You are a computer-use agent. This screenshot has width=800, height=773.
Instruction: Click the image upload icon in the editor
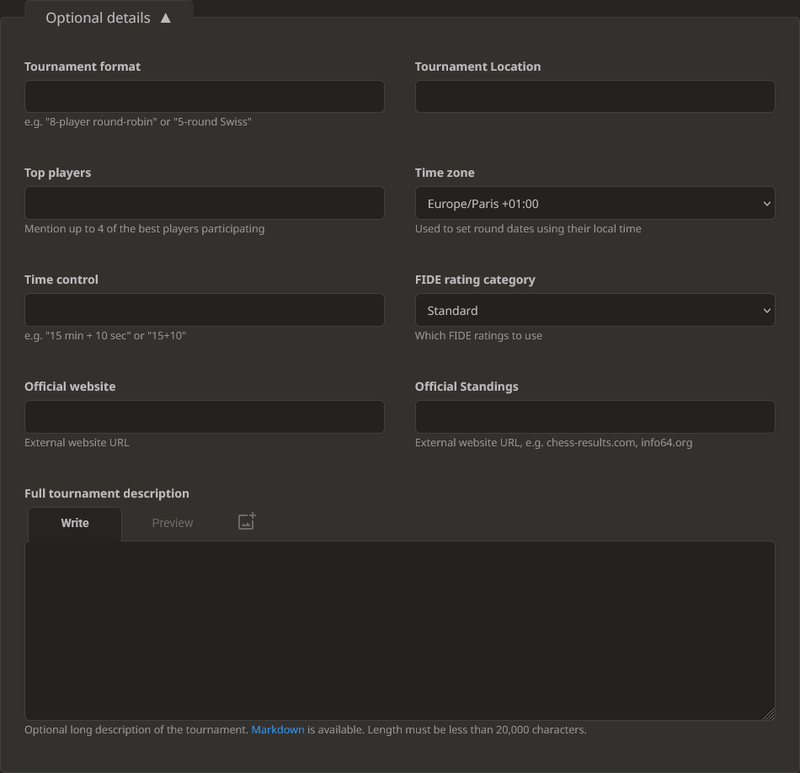click(x=246, y=520)
